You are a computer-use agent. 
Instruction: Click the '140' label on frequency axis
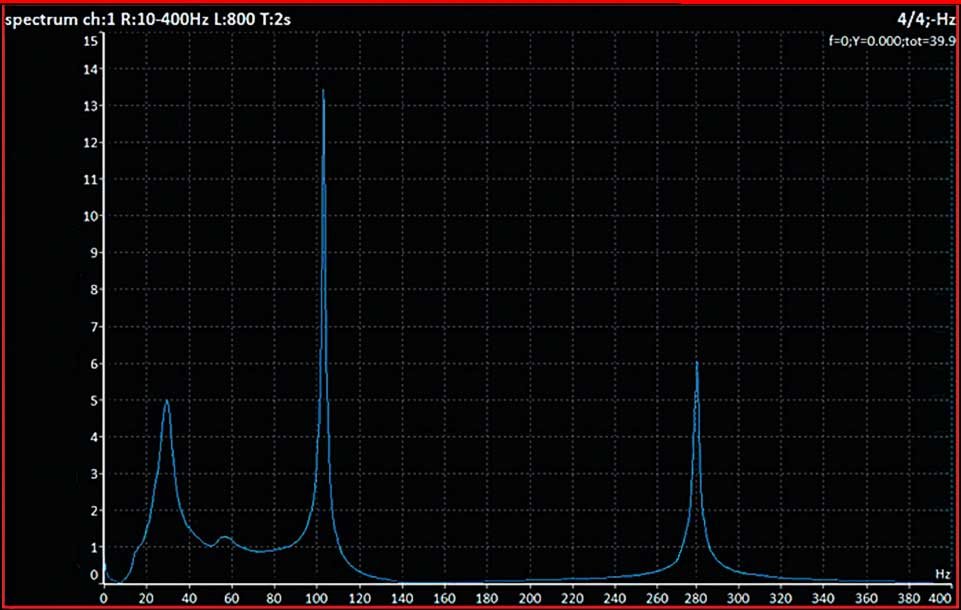click(x=401, y=599)
